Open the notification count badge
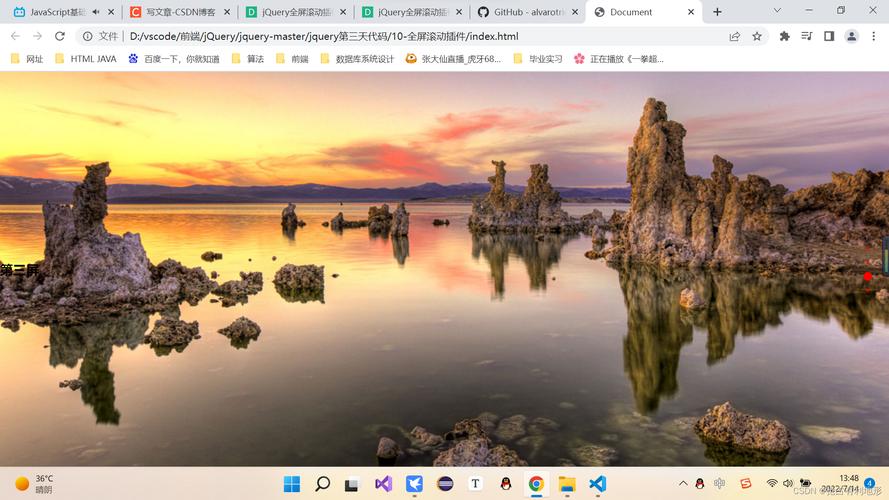The height and width of the screenshot is (500, 889). (870, 484)
